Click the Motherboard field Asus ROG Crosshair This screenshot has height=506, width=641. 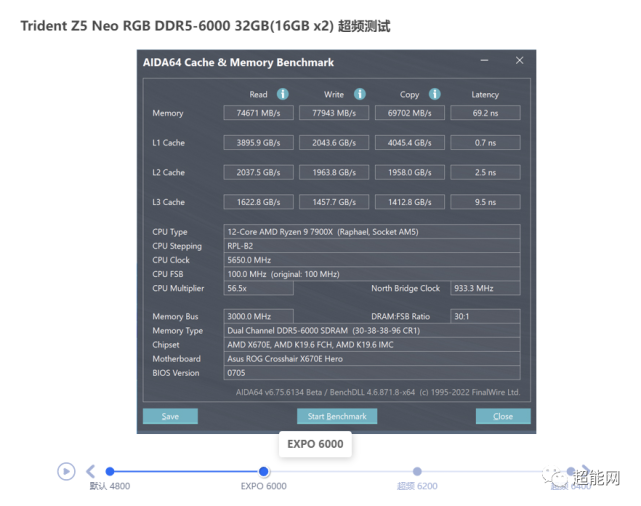tap(372, 358)
